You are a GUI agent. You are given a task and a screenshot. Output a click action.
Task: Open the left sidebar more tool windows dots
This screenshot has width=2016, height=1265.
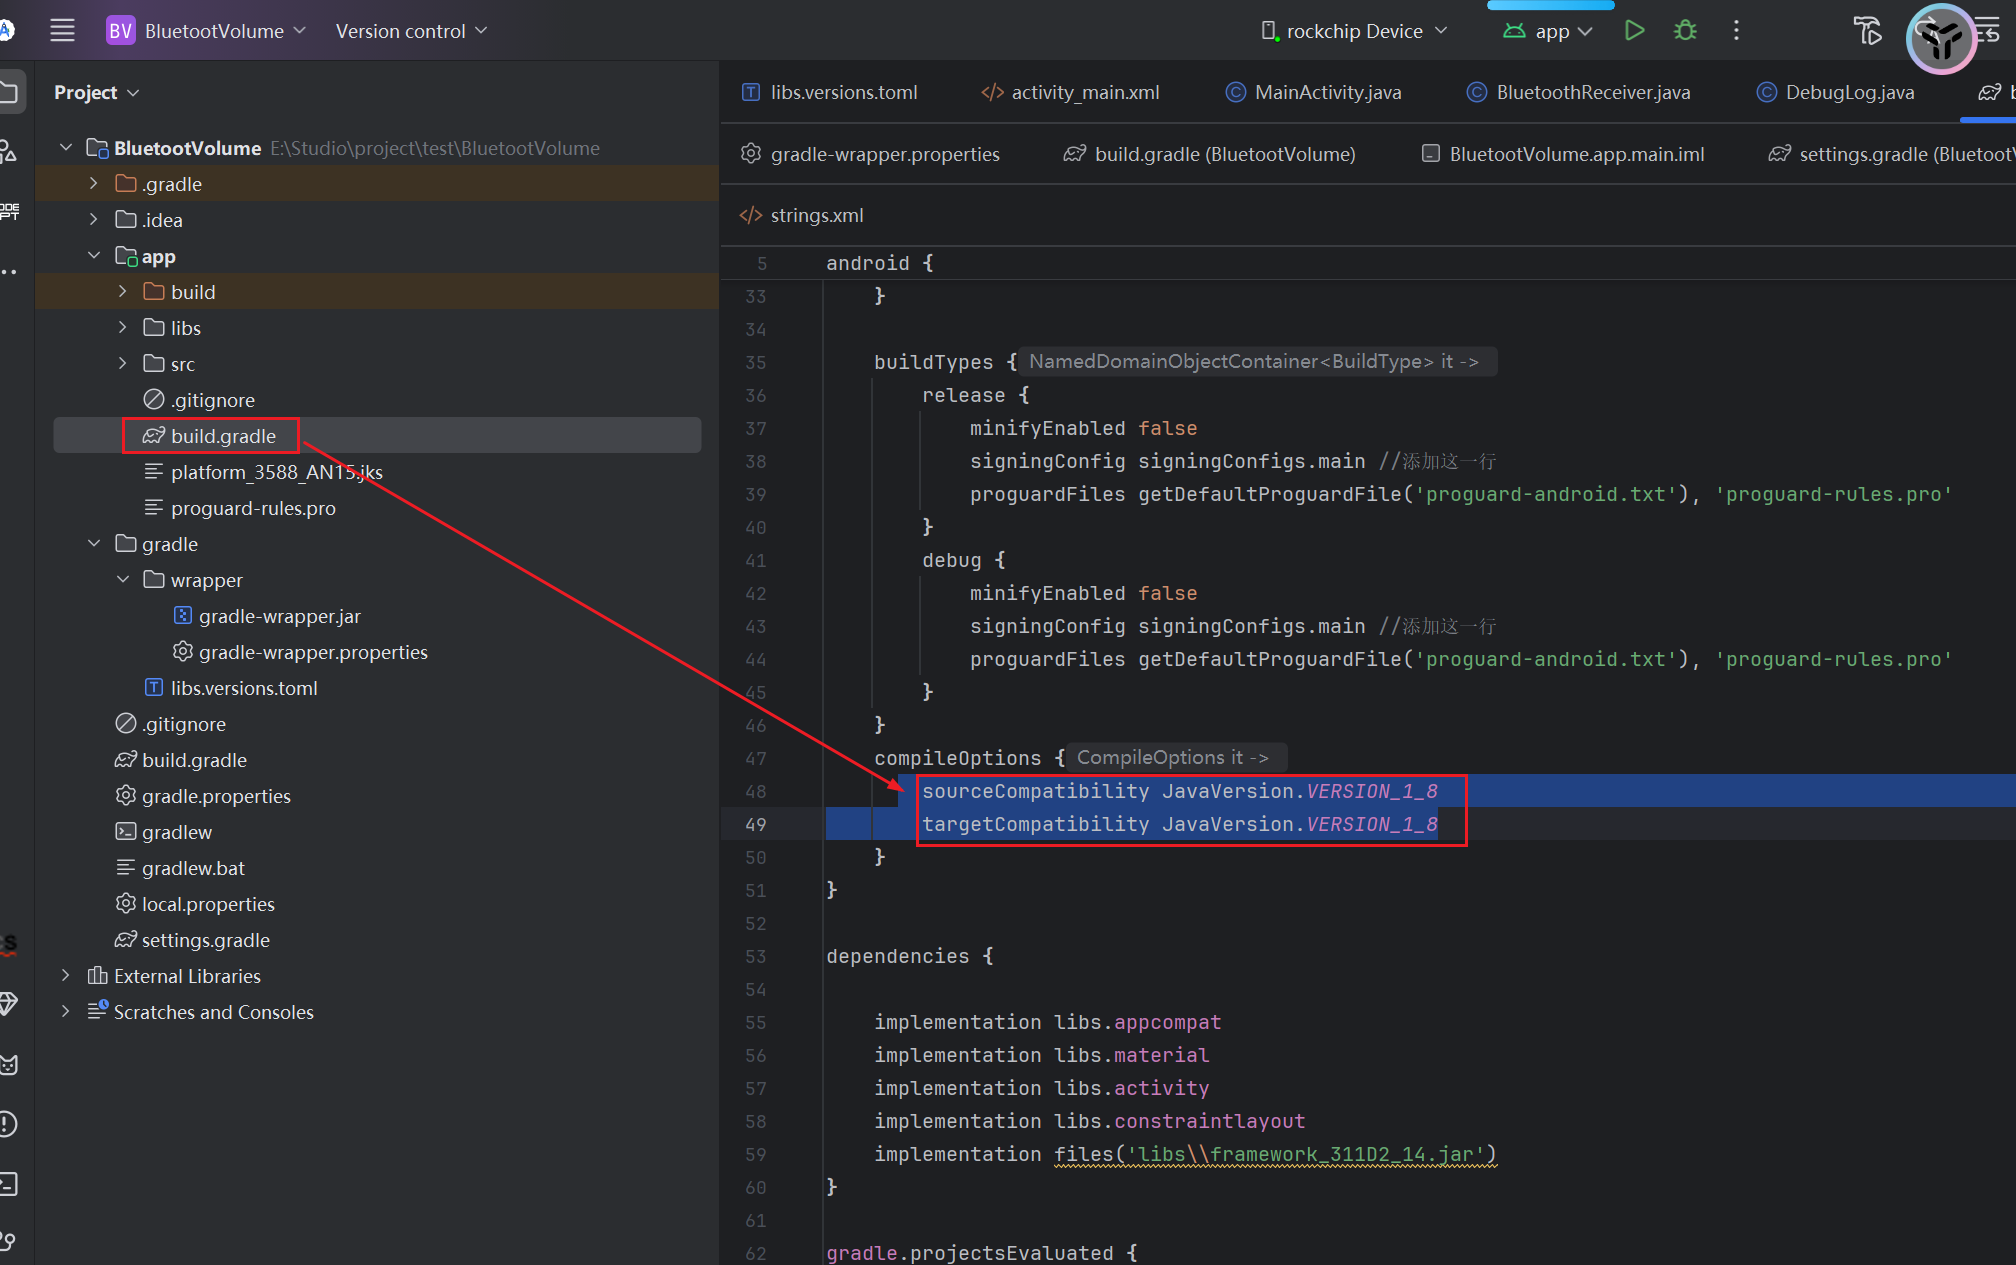[10, 271]
